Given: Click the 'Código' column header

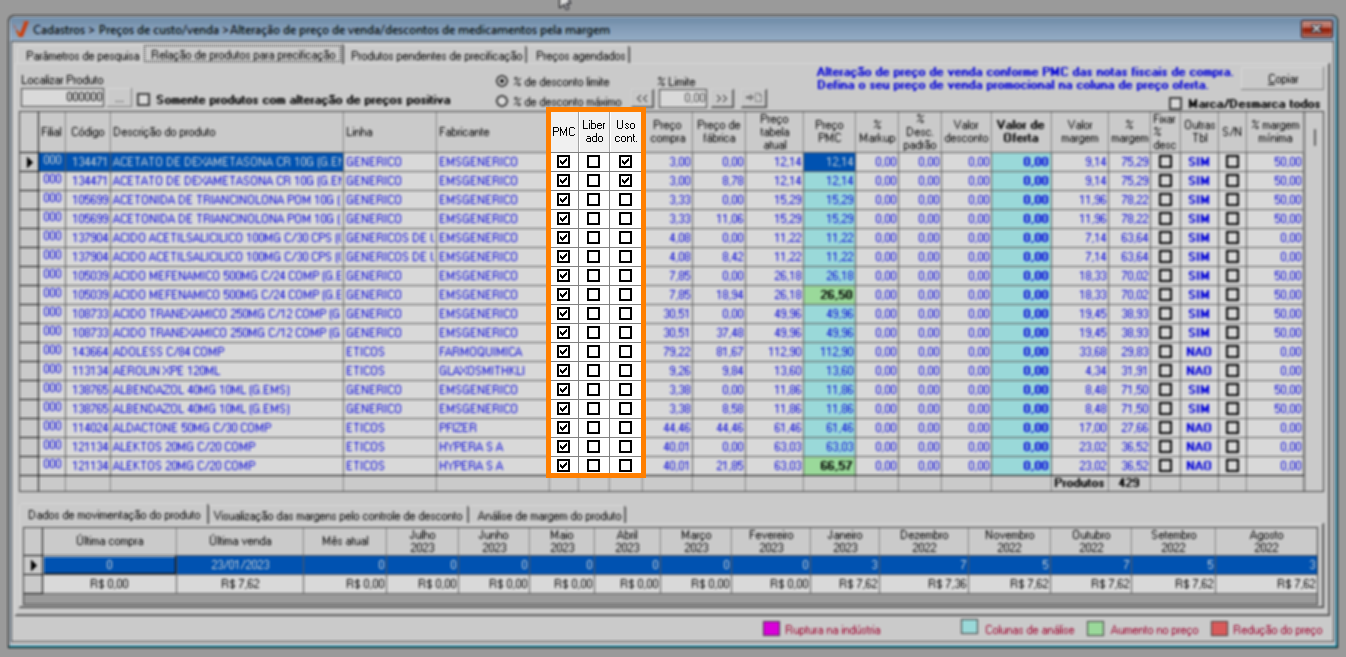Looking at the screenshot, I should tap(88, 132).
